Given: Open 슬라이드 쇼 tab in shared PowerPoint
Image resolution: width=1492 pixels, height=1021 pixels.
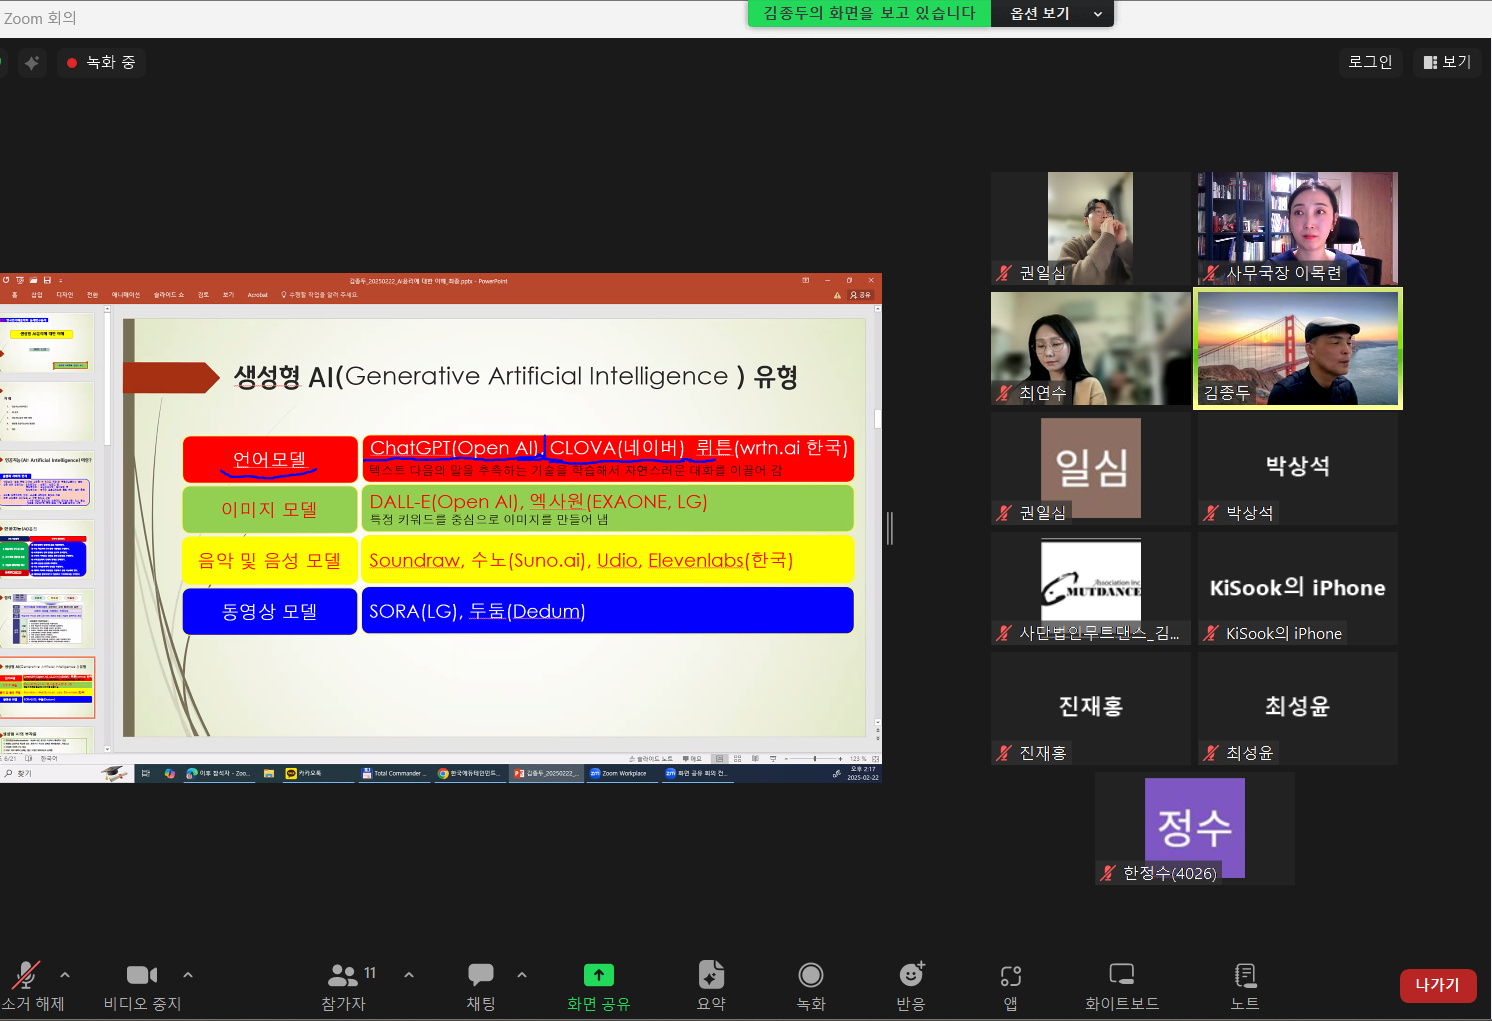Looking at the screenshot, I should point(169,295).
